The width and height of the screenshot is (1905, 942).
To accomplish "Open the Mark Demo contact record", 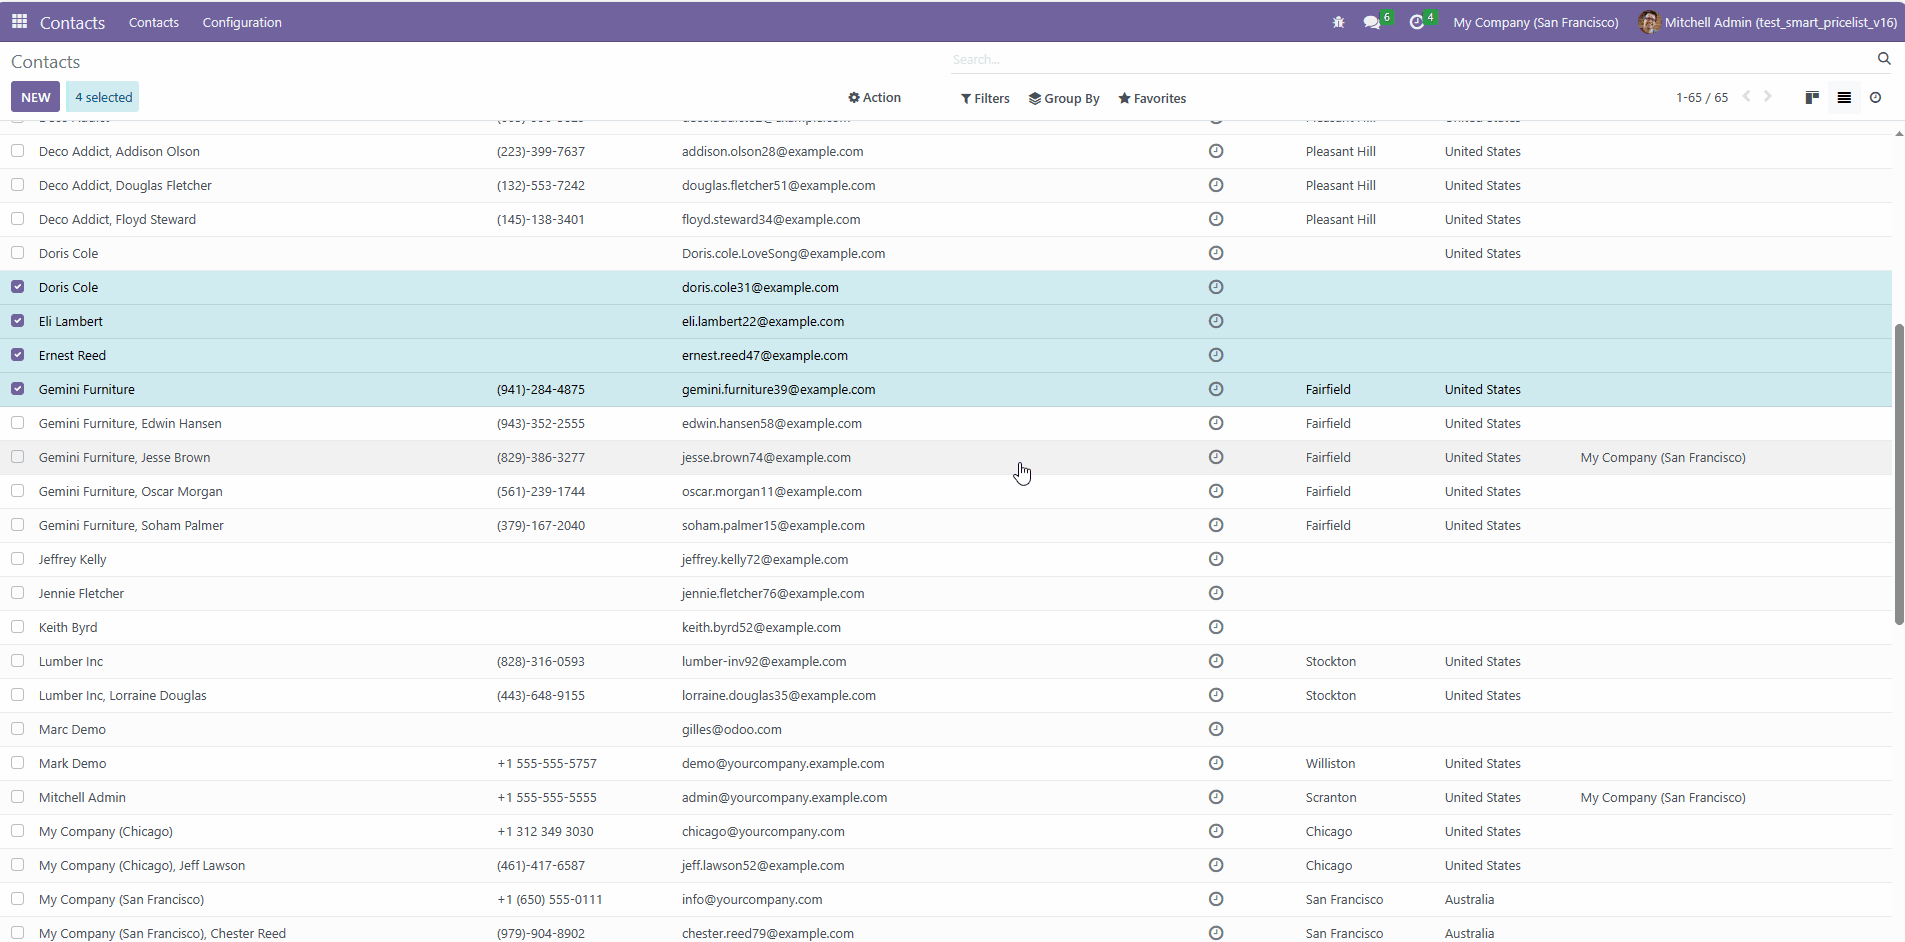I will (x=73, y=763).
